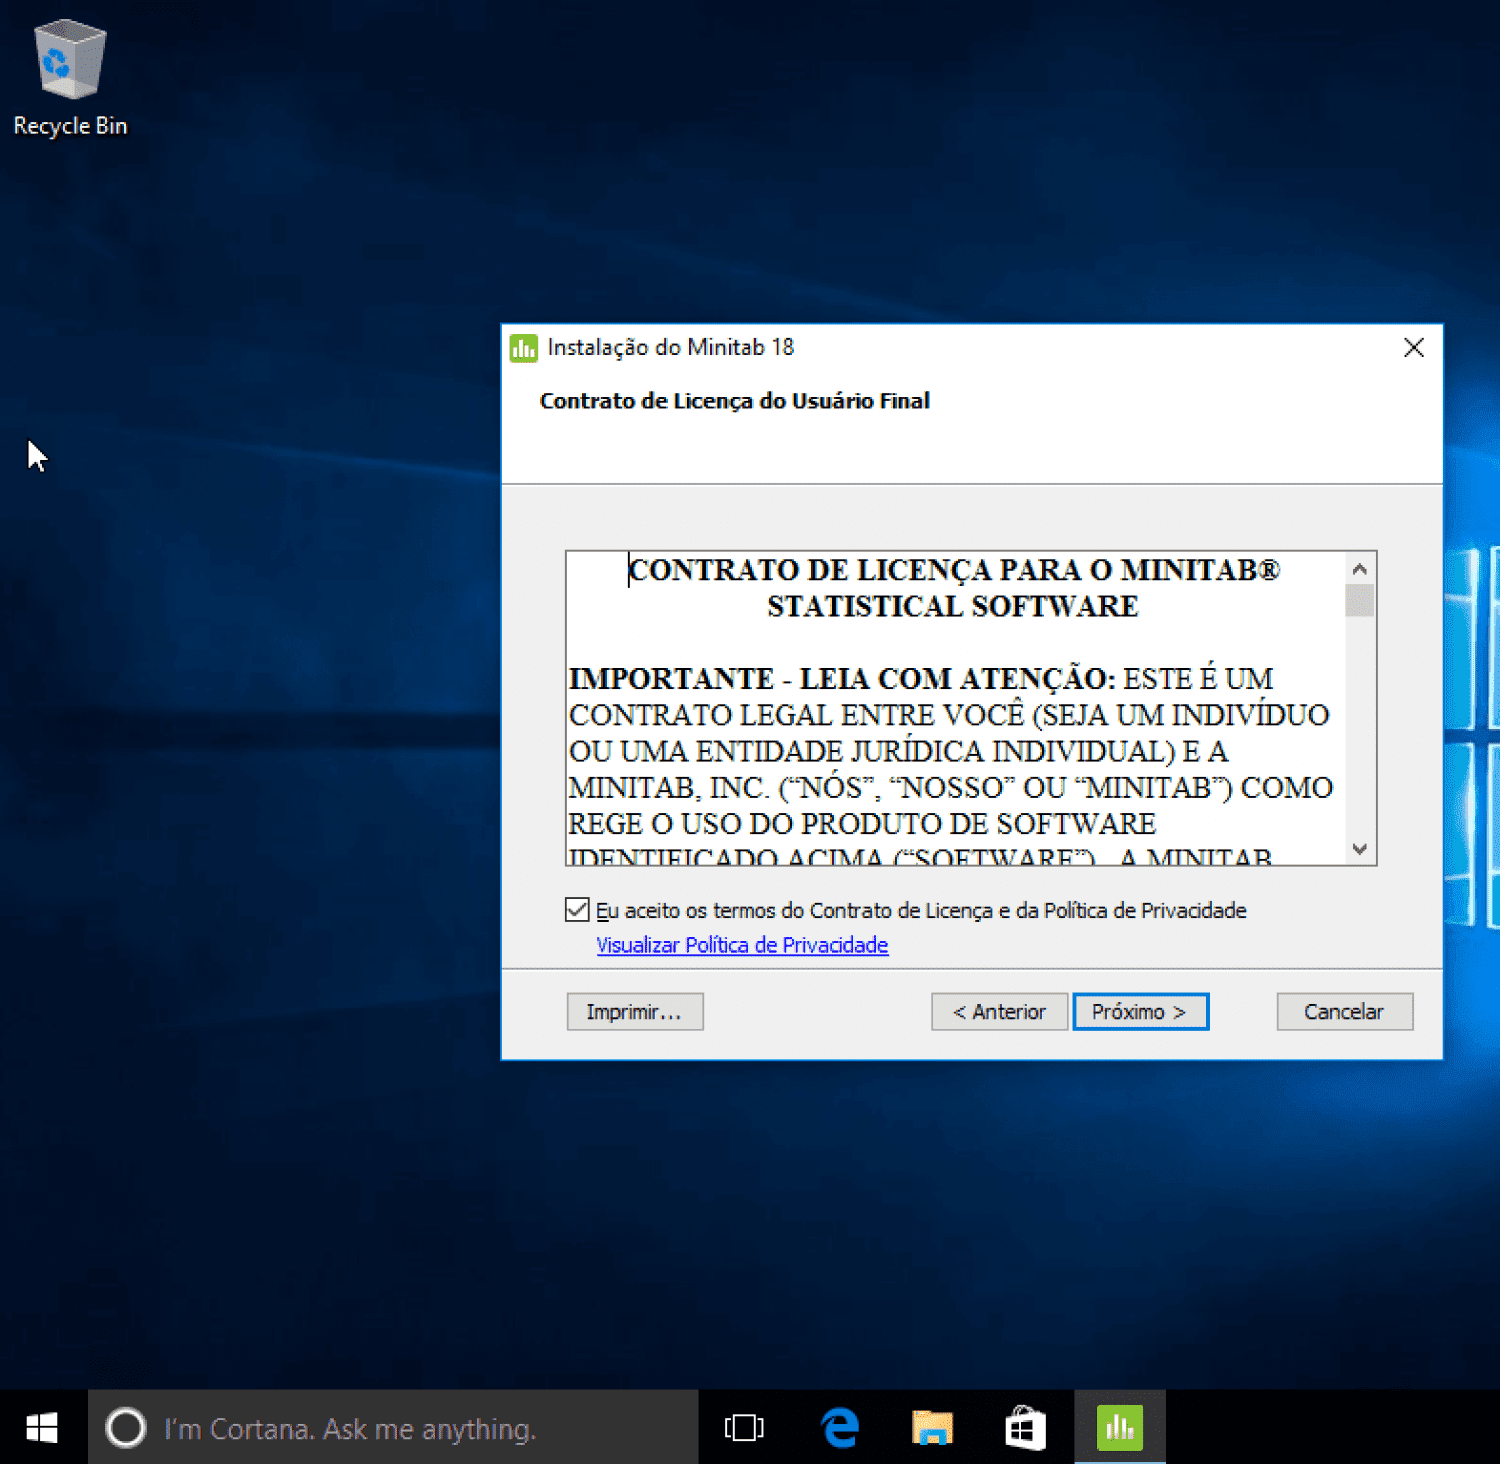
Task: Click the 'Instalação do Minitab 18' title text
Action: pos(671,347)
